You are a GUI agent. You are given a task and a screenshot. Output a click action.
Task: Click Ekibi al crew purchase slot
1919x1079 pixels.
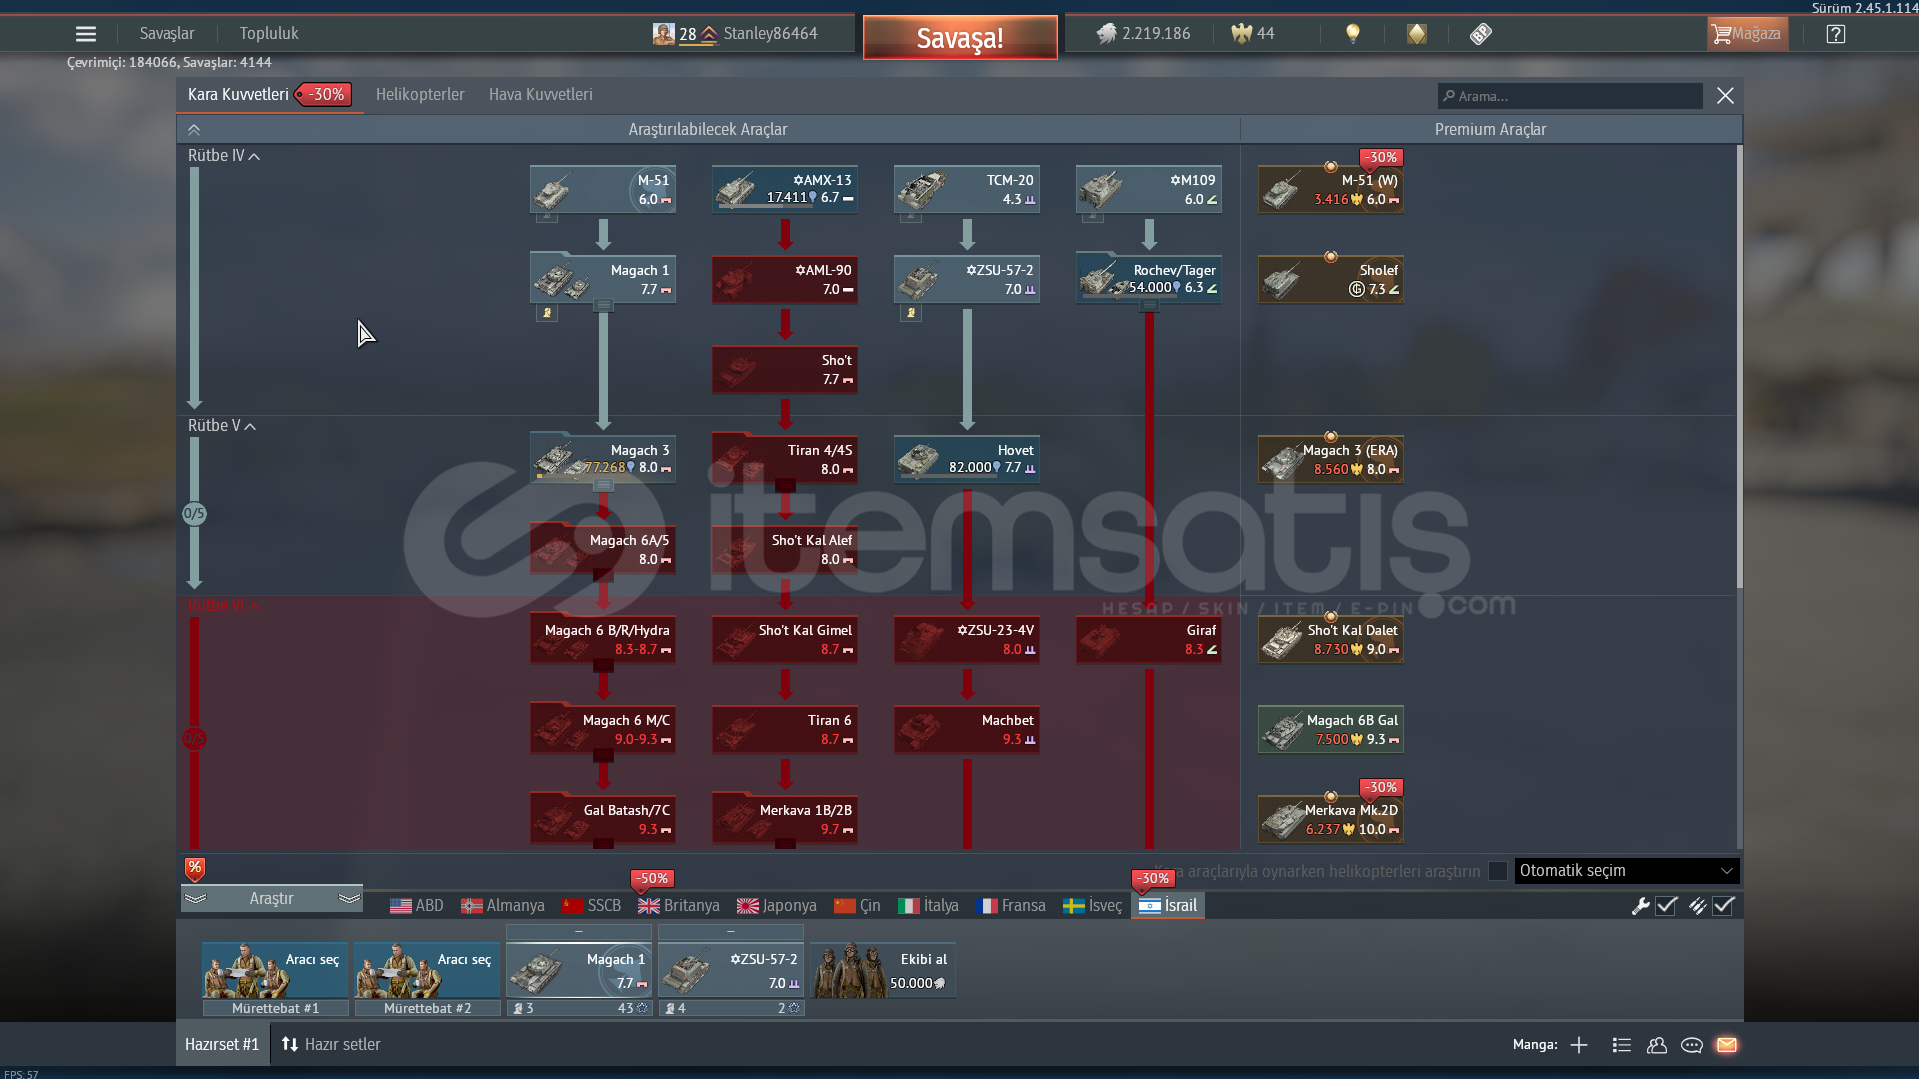[x=883, y=971]
